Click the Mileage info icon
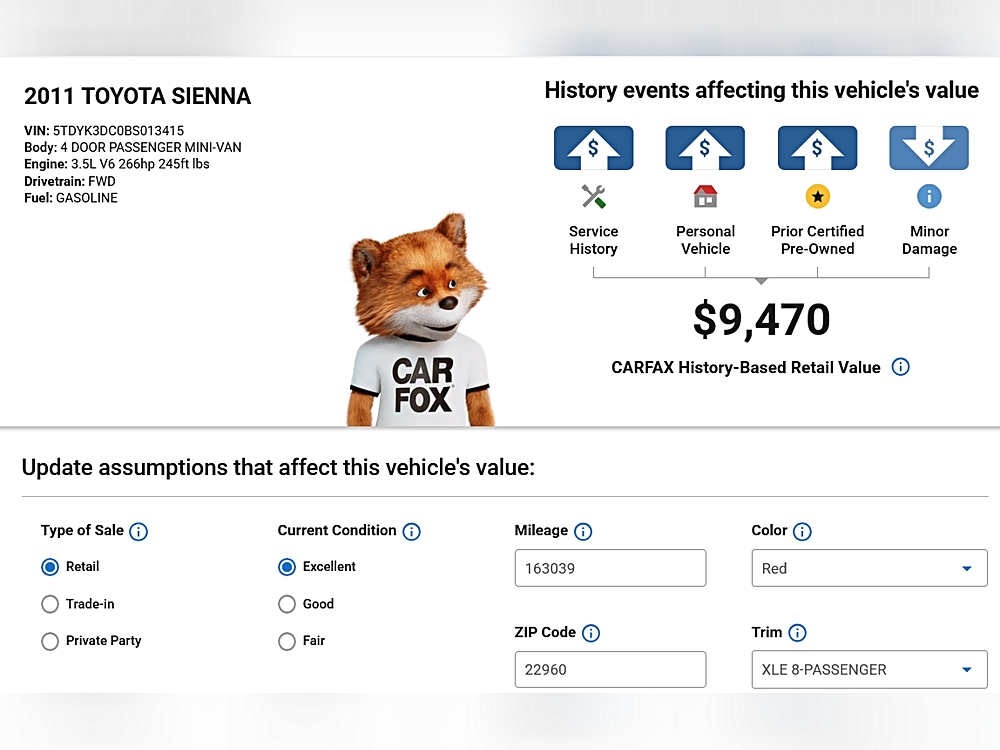 [x=583, y=531]
